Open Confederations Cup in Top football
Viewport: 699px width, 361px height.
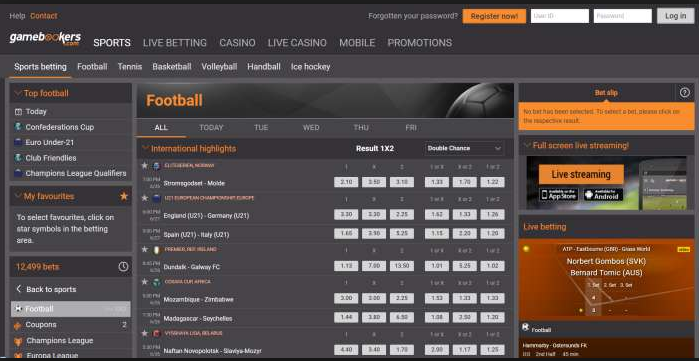60,127
